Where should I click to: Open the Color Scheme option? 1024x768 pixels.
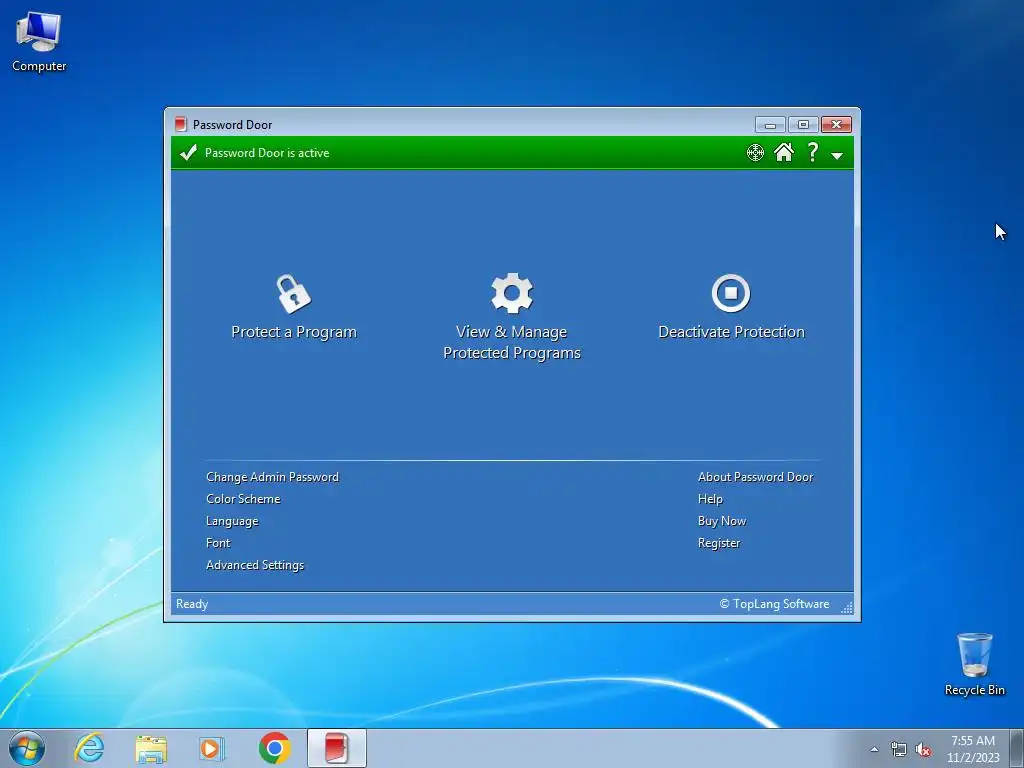tap(243, 499)
